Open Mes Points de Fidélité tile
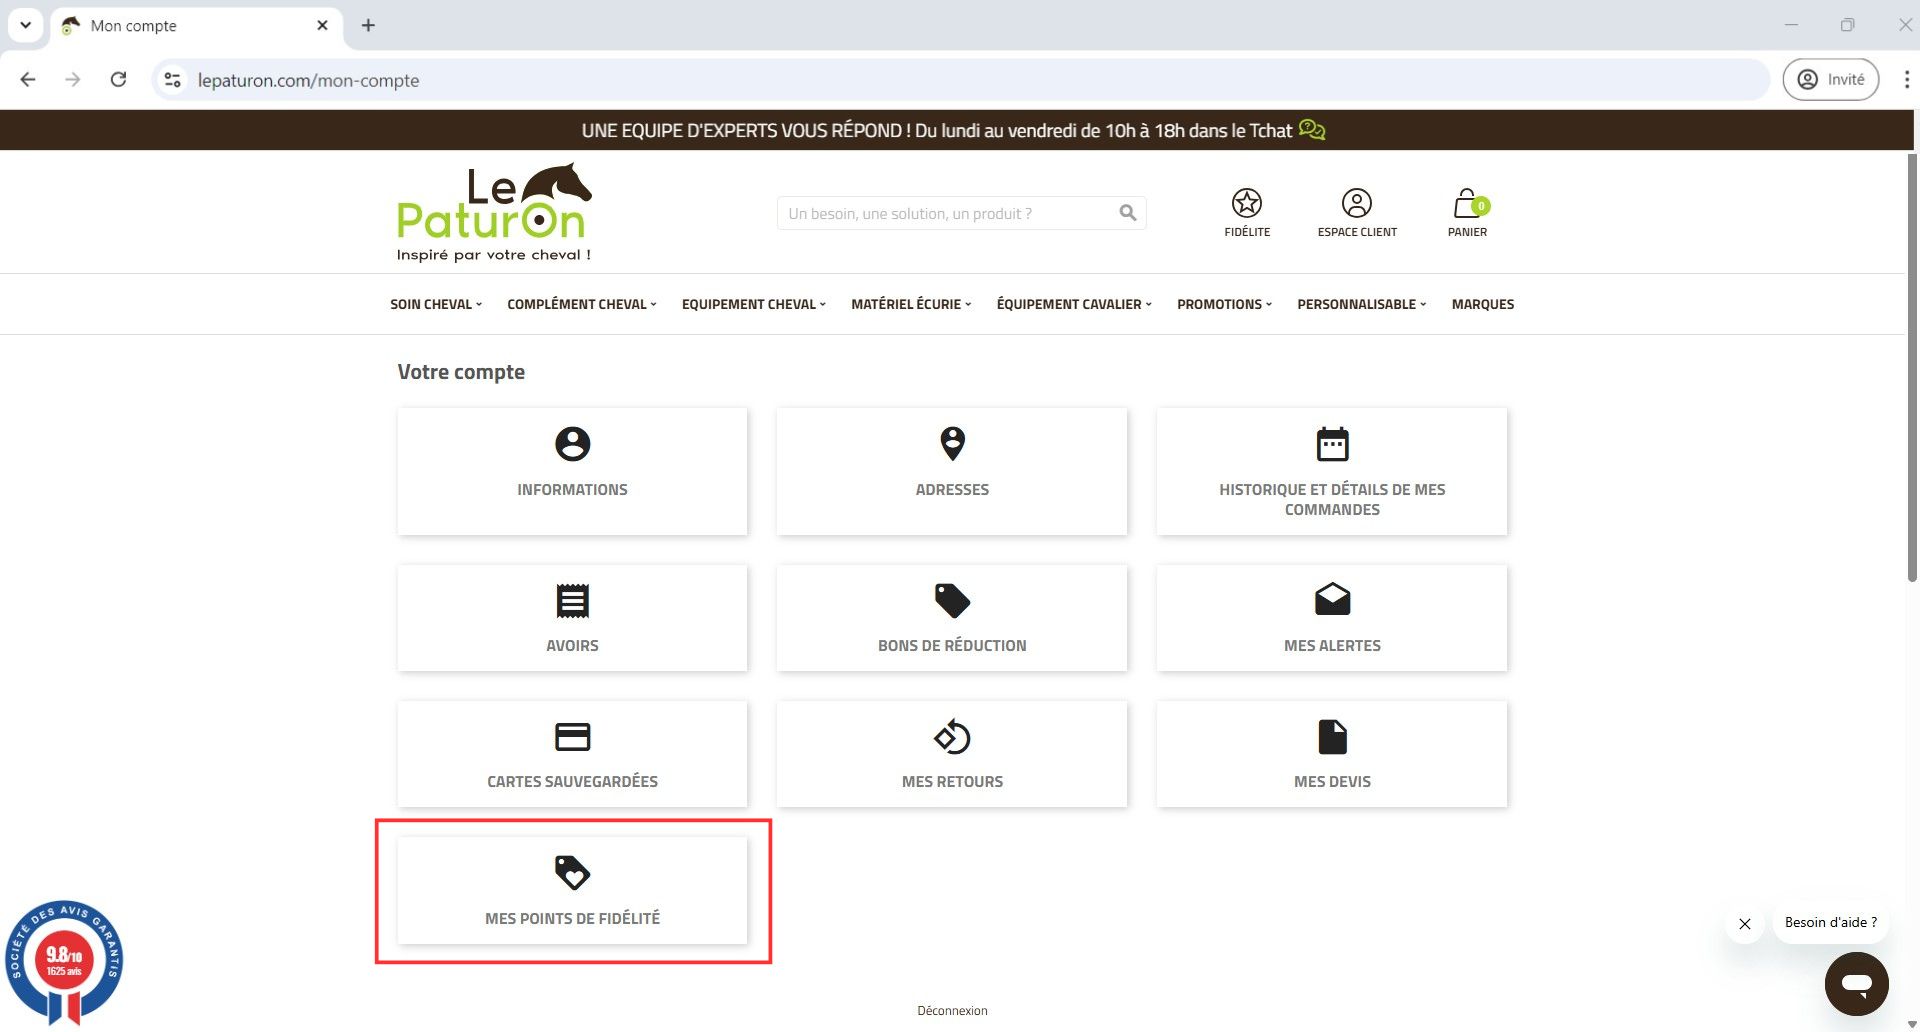The width and height of the screenshot is (1920, 1032). 572,890
